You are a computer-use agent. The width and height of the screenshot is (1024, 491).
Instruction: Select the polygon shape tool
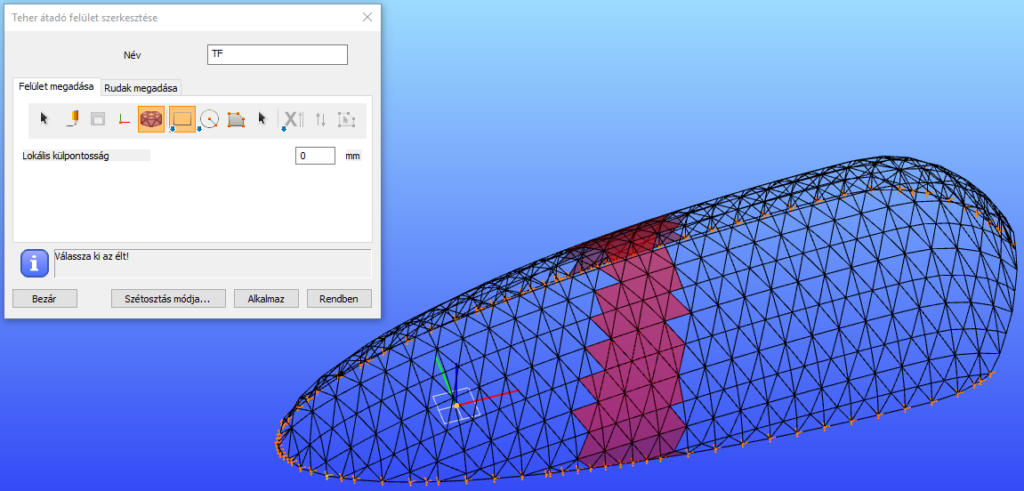(x=236, y=119)
